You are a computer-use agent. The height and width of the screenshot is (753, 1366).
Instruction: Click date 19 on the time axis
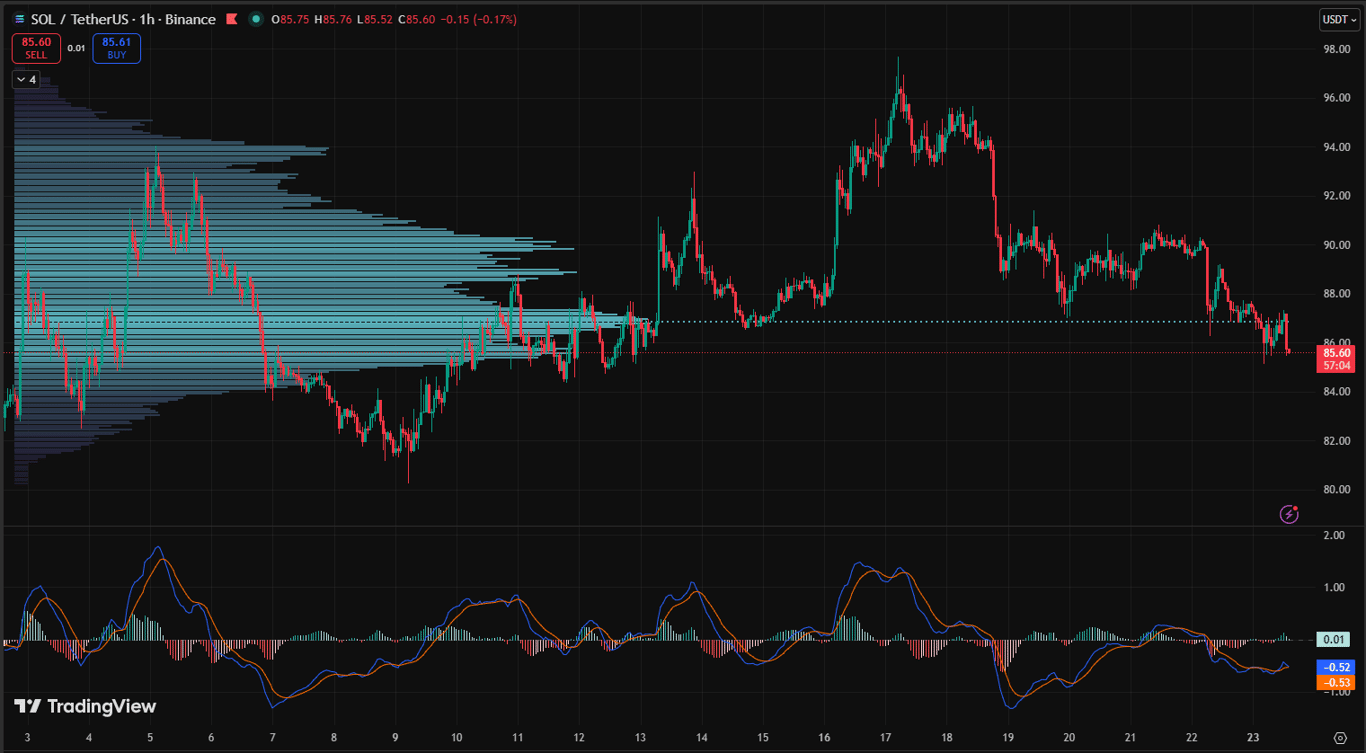tap(1008, 738)
